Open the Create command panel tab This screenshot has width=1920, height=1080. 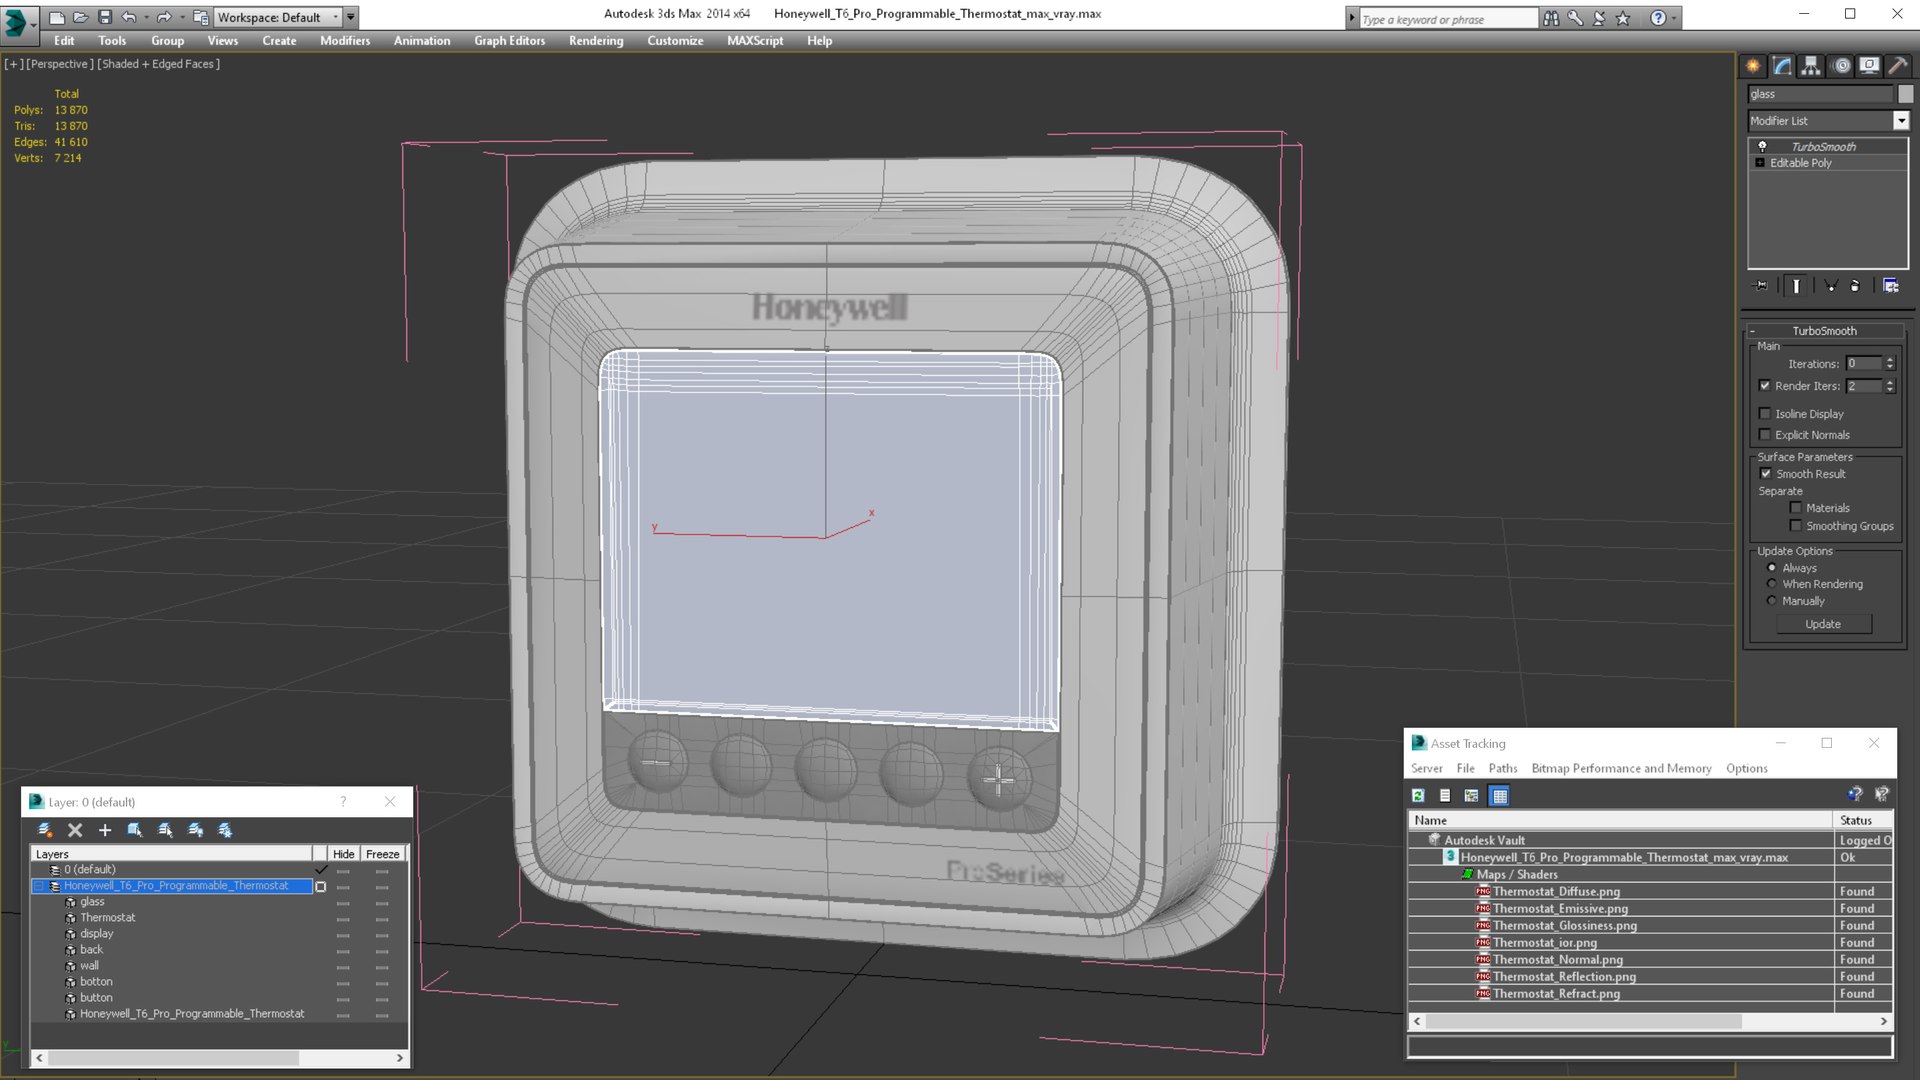(1753, 66)
